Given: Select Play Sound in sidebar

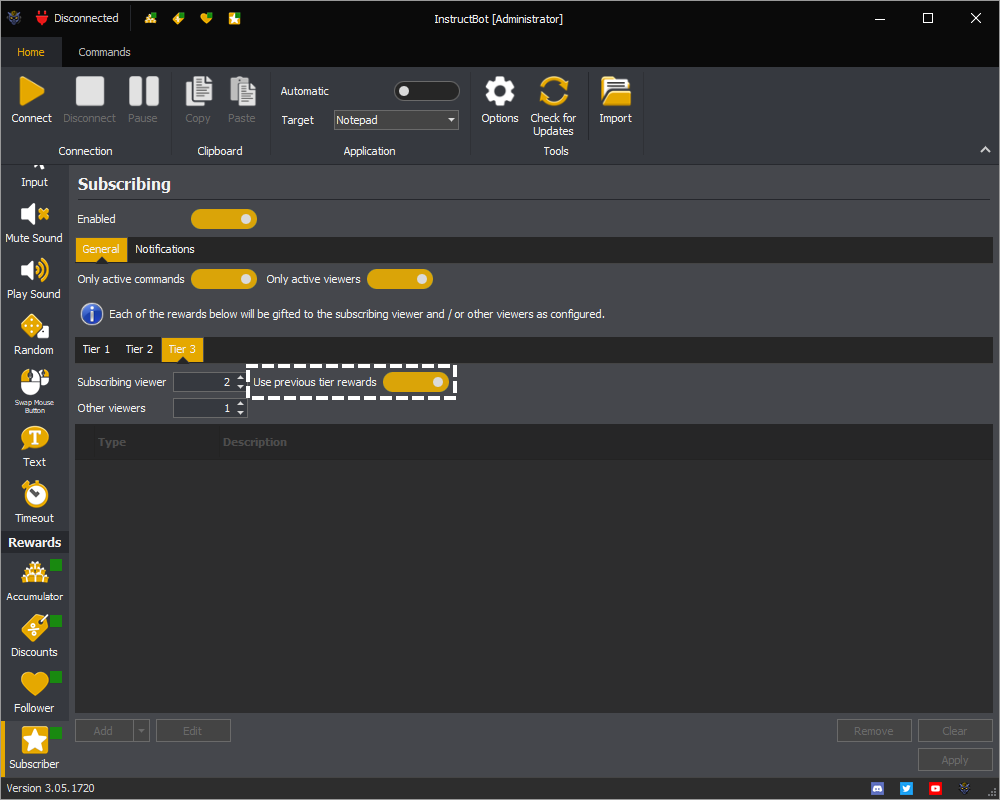Looking at the screenshot, I should click(34, 279).
